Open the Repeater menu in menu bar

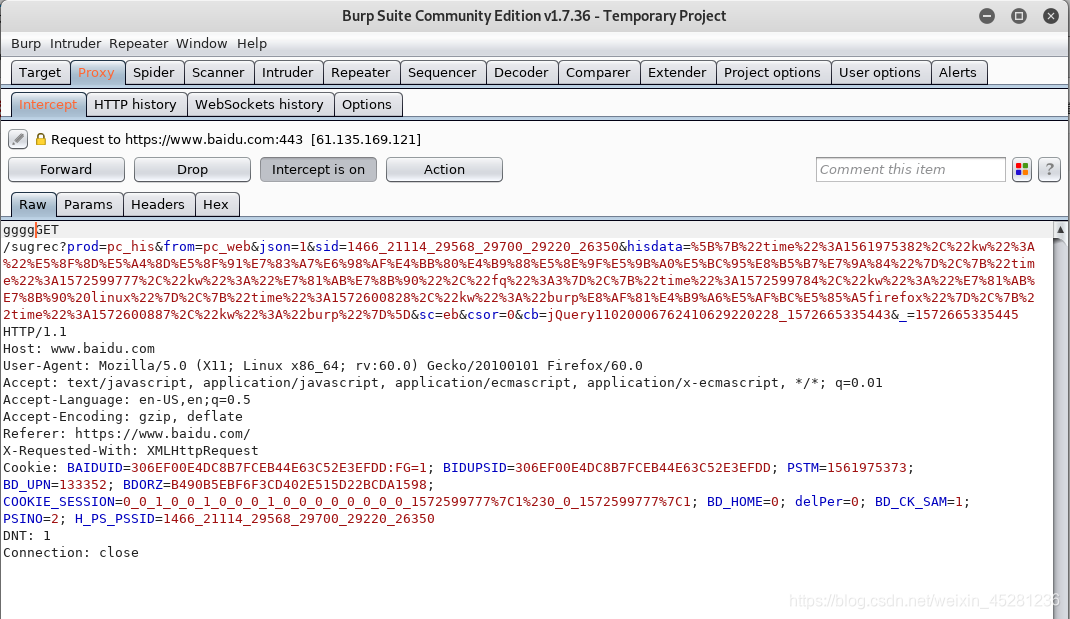tap(139, 44)
